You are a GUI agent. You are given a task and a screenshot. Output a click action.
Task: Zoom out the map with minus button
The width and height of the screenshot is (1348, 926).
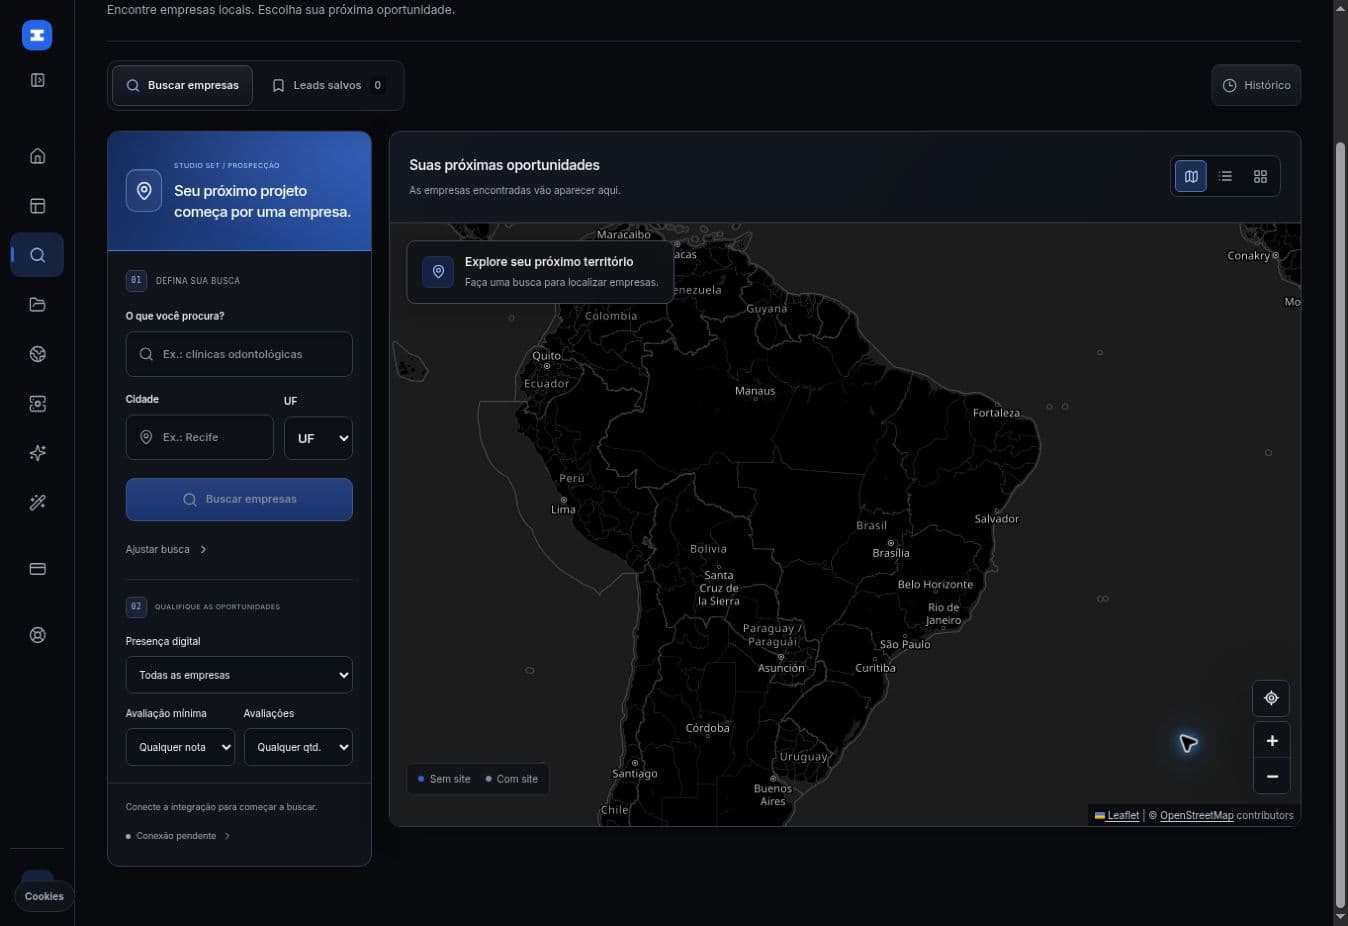pyautogui.click(x=1271, y=776)
